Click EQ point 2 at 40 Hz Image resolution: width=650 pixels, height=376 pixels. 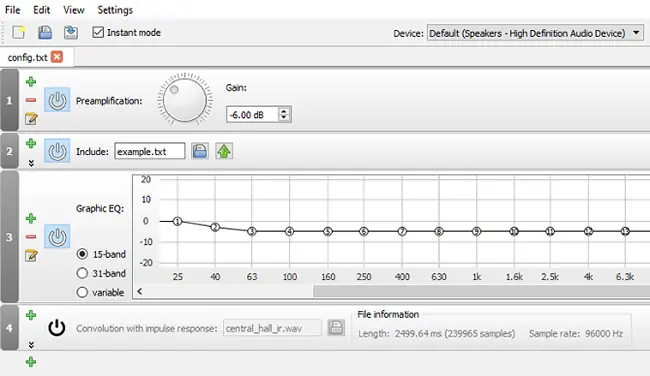tap(215, 227)
